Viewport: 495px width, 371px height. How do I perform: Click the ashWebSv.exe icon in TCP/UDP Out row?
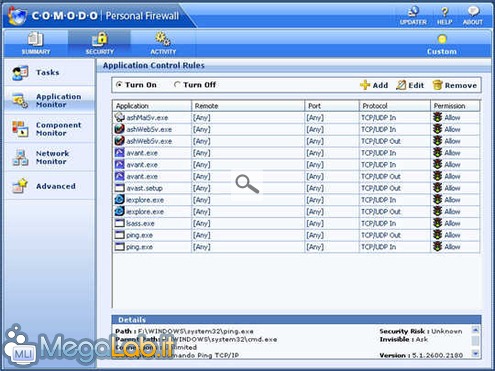(x=119, y=141)
